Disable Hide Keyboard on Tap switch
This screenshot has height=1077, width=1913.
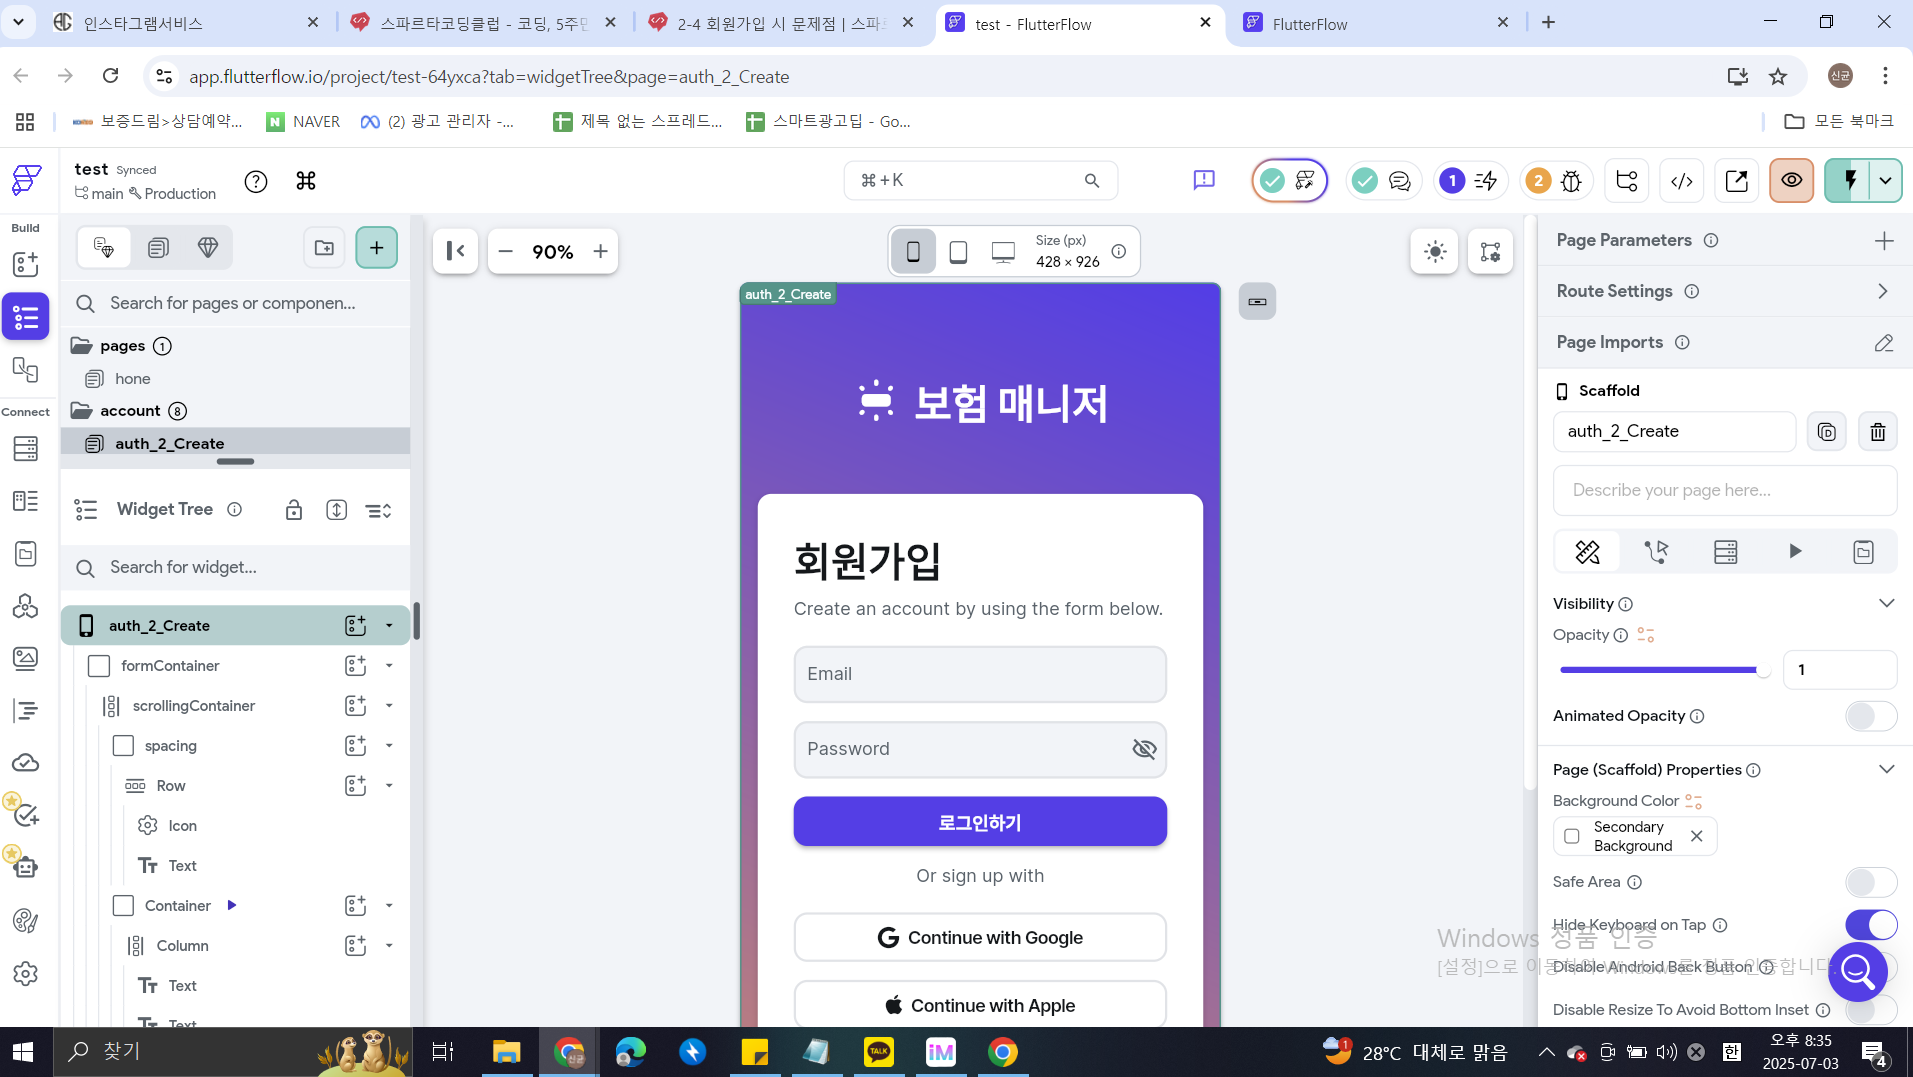(1870, 924)
